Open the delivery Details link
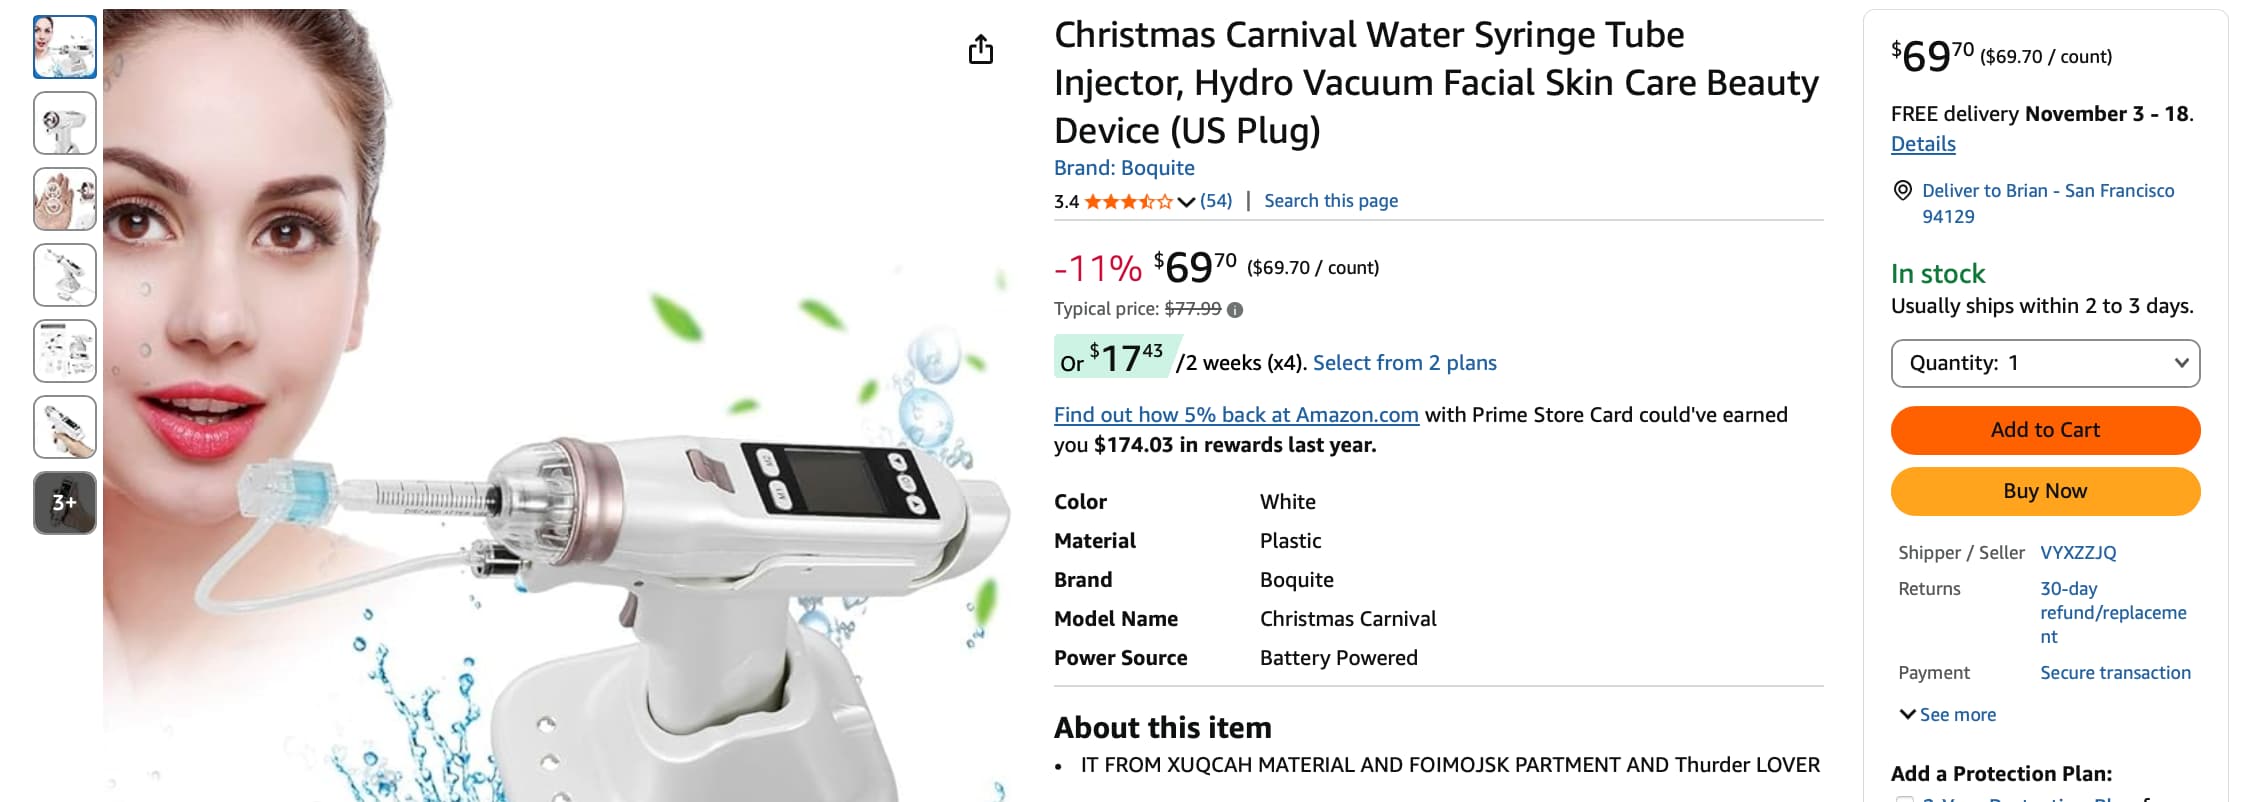The image size is (2266, 802). click(1923, 144)
